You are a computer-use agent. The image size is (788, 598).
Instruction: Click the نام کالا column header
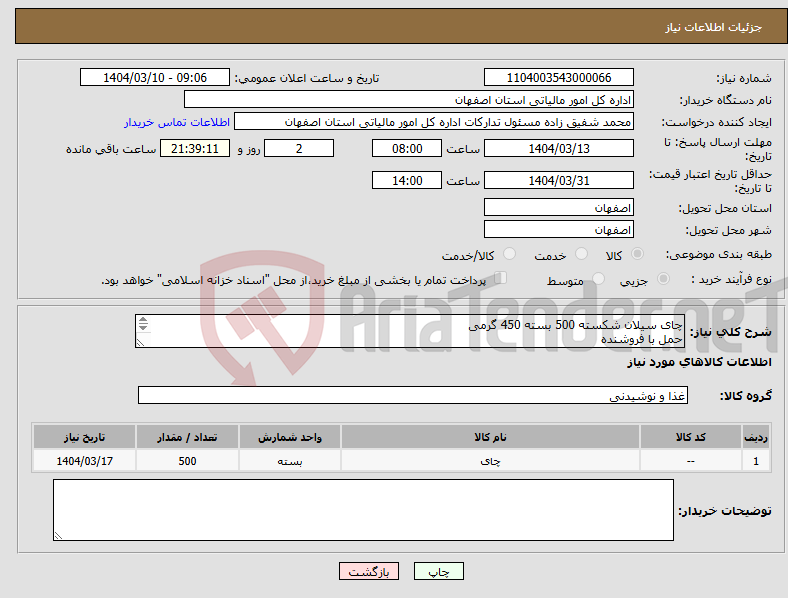[490, 437]
